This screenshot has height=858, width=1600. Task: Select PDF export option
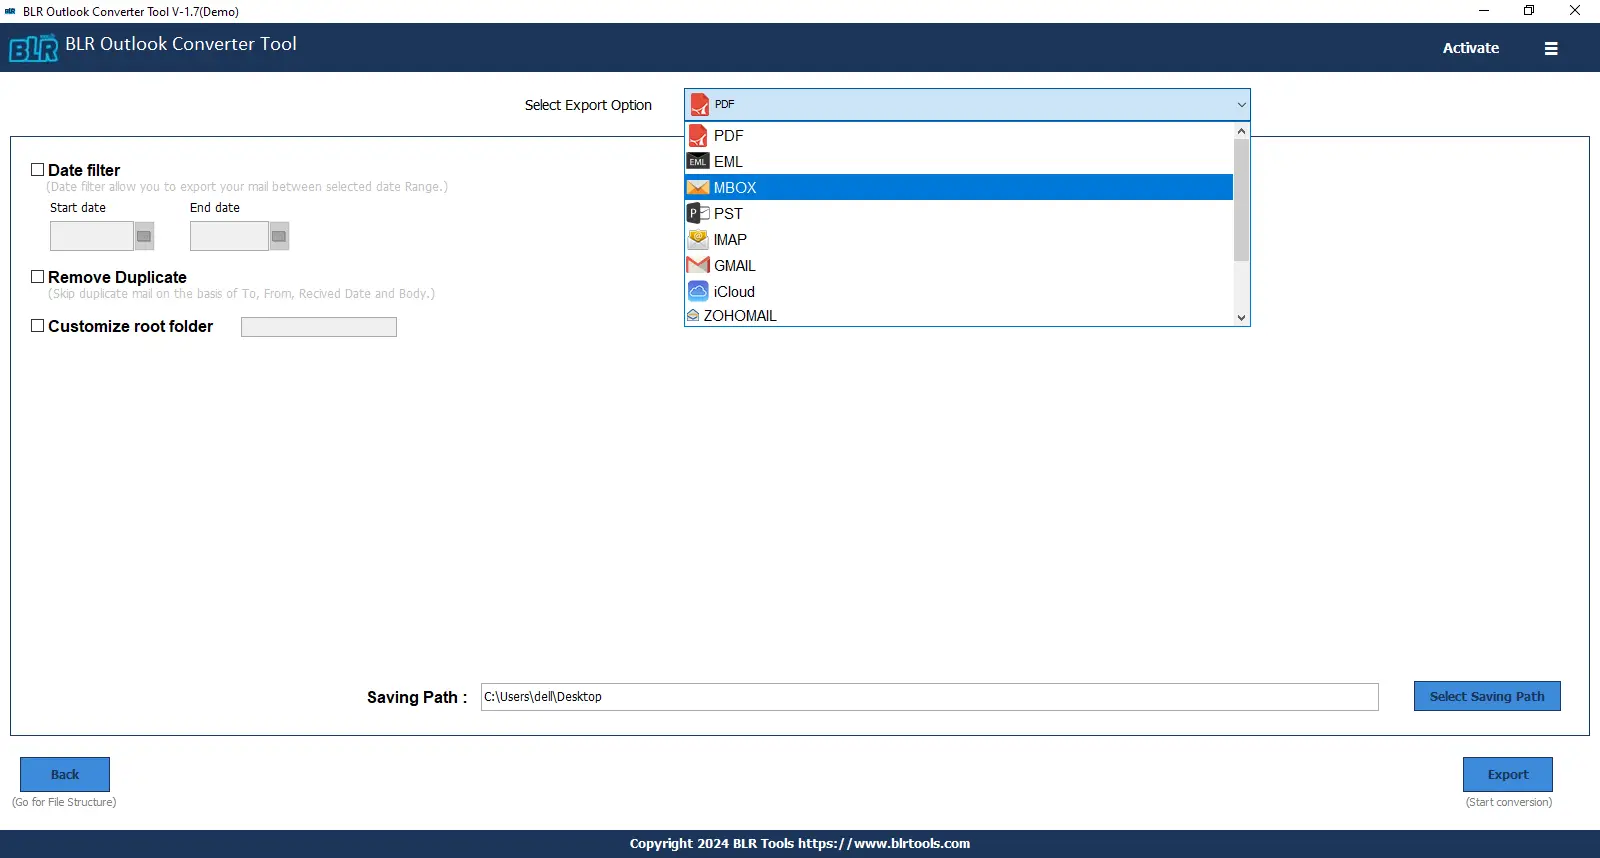coord(959,135)
